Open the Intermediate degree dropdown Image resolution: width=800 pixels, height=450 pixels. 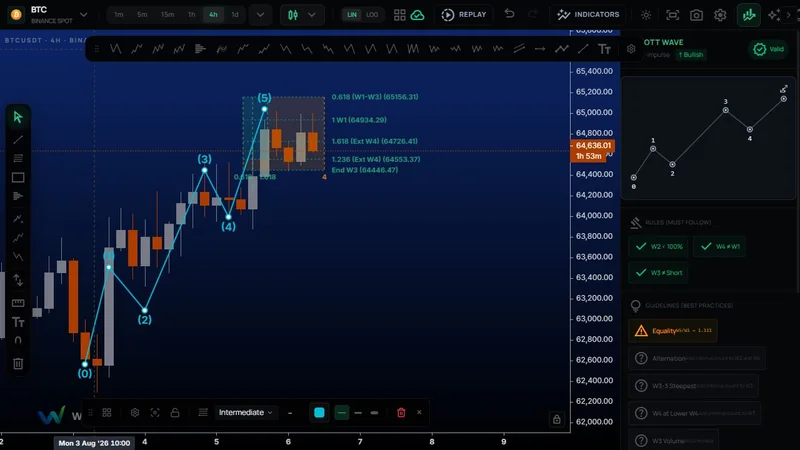[x=245, y=412]
